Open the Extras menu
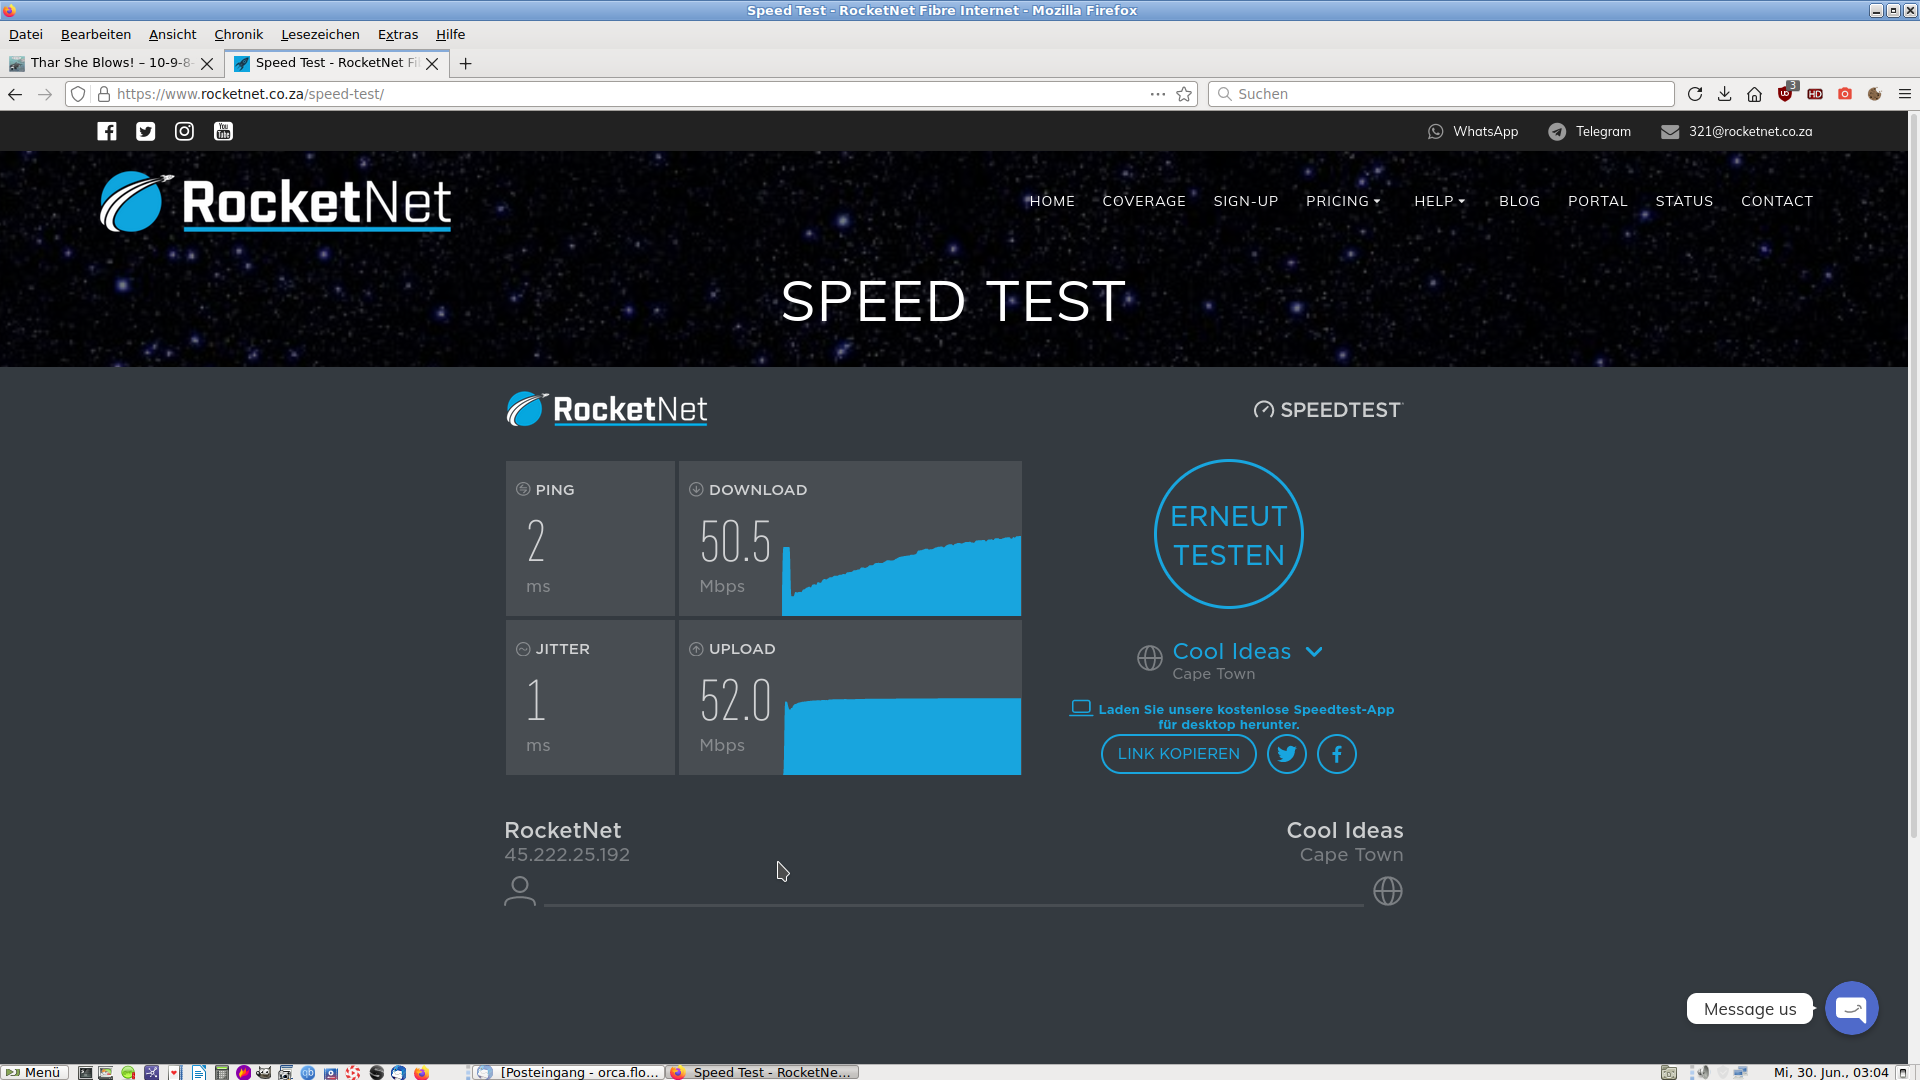Image resolution: width=1920 pixels, height=1080 pixels. pyautogui.click(x=398, y=34)
